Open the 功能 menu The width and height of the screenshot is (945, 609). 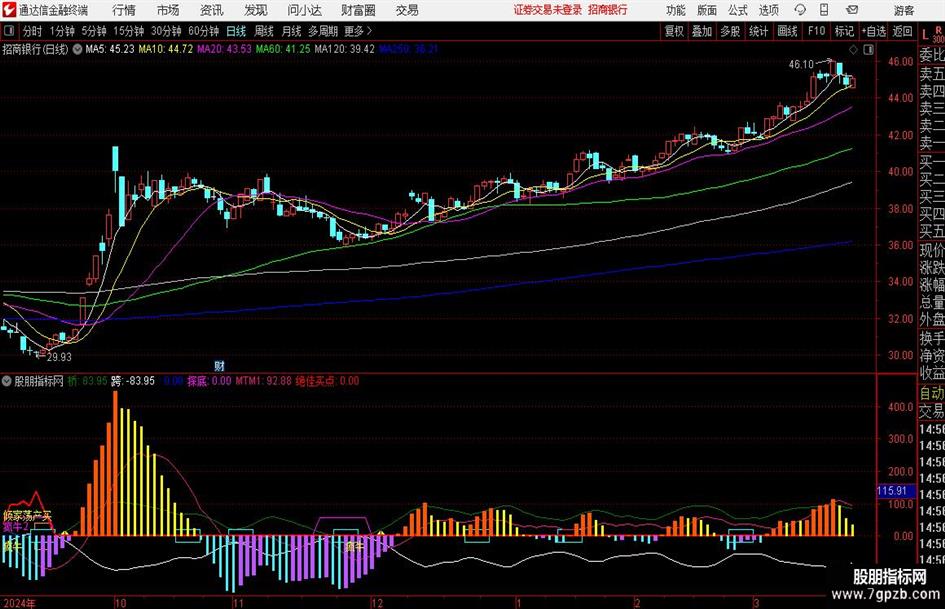coord(676,10)
